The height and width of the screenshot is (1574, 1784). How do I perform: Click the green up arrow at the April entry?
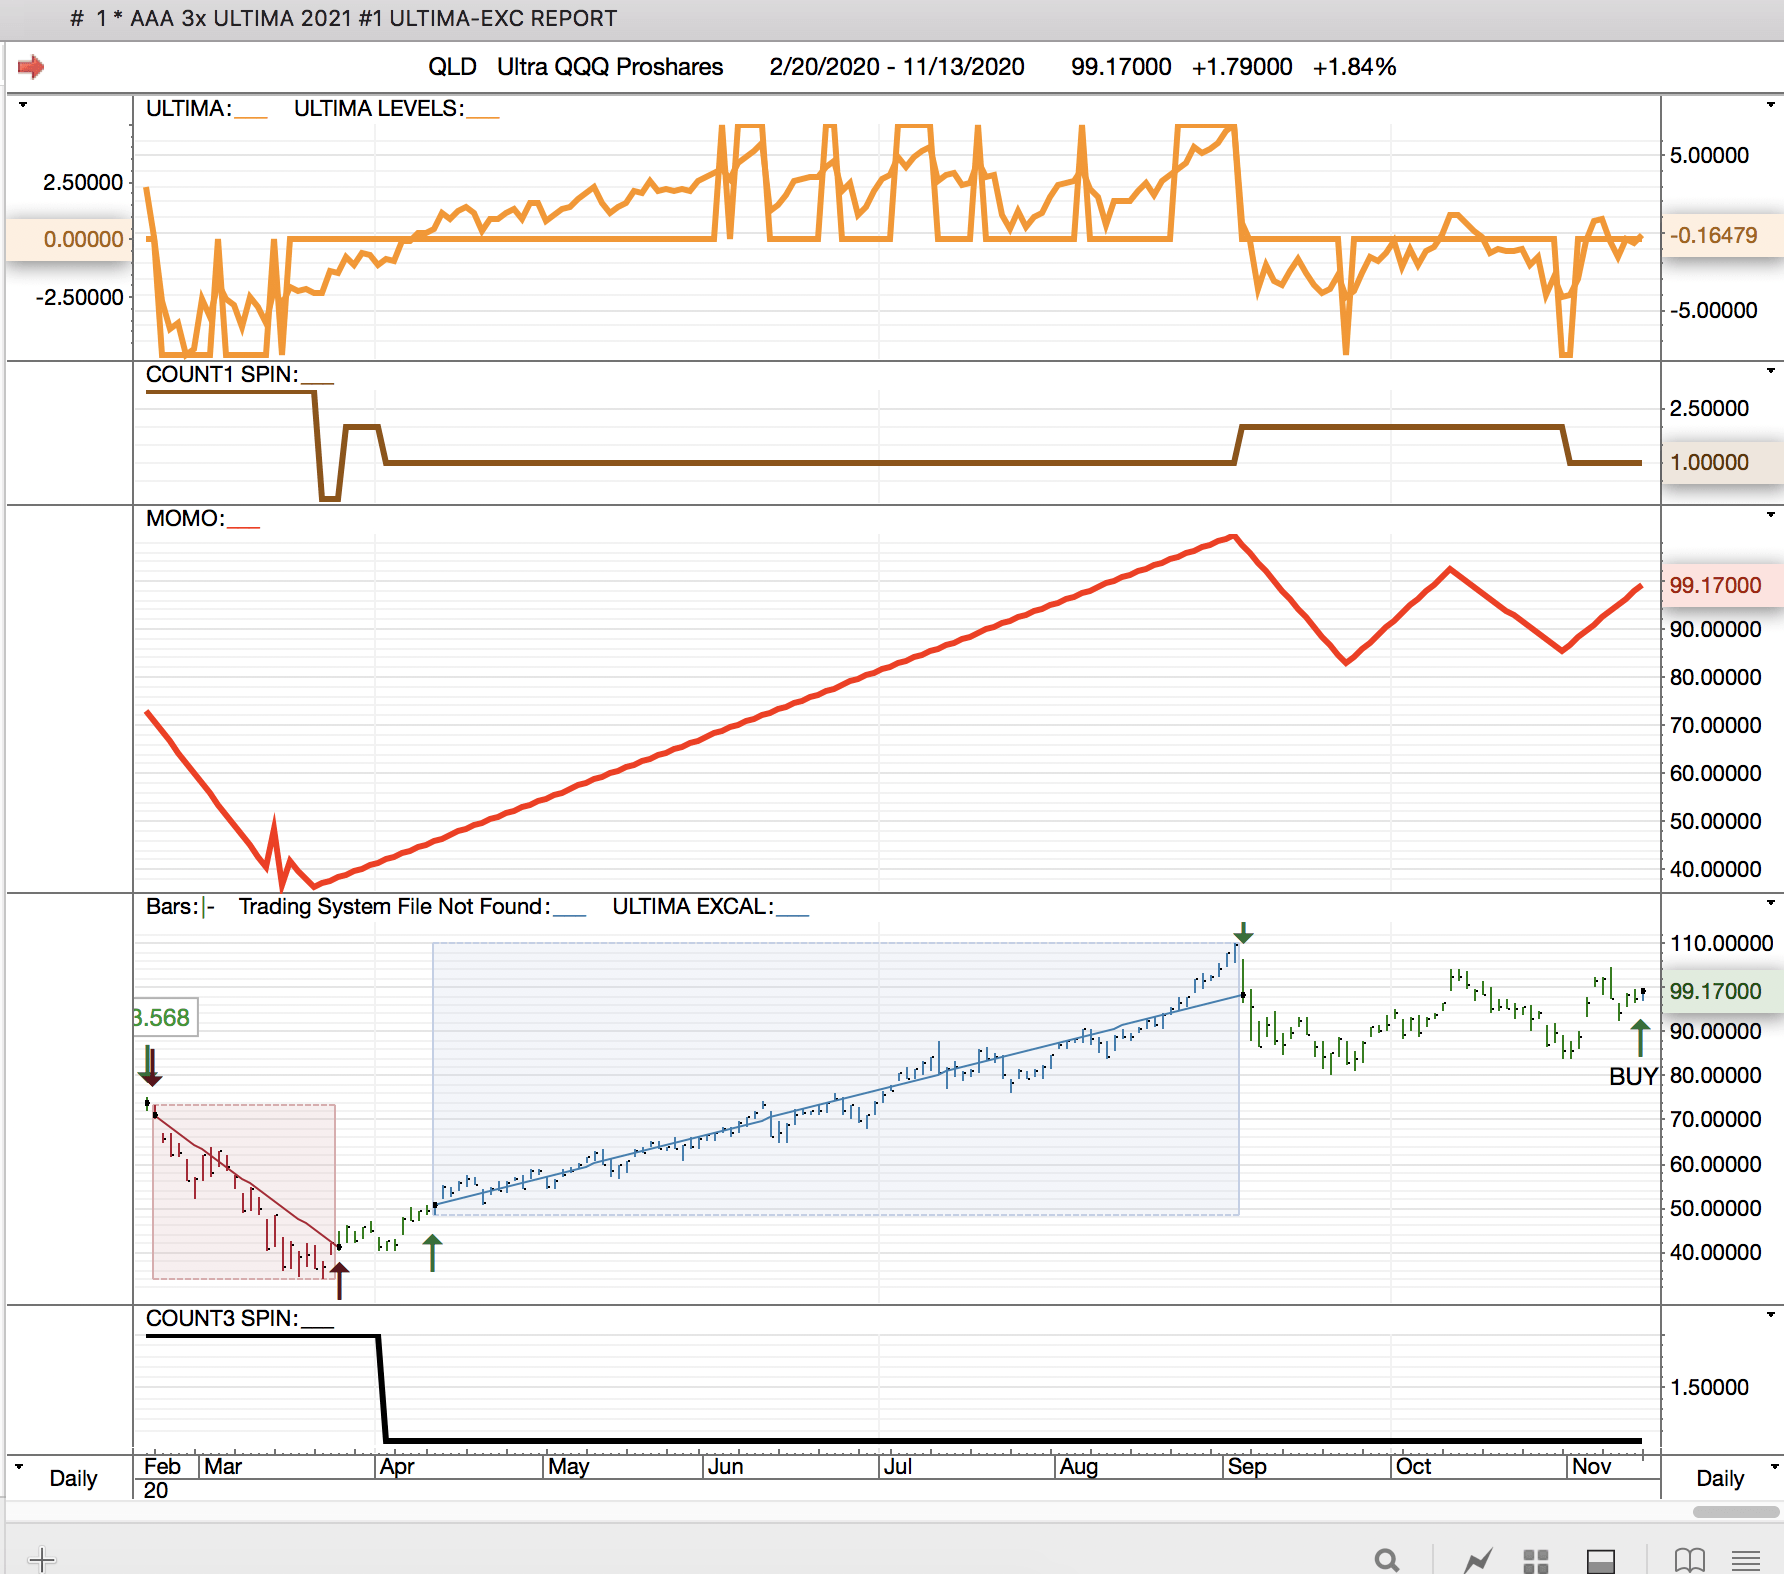(x=432, y=1252)
